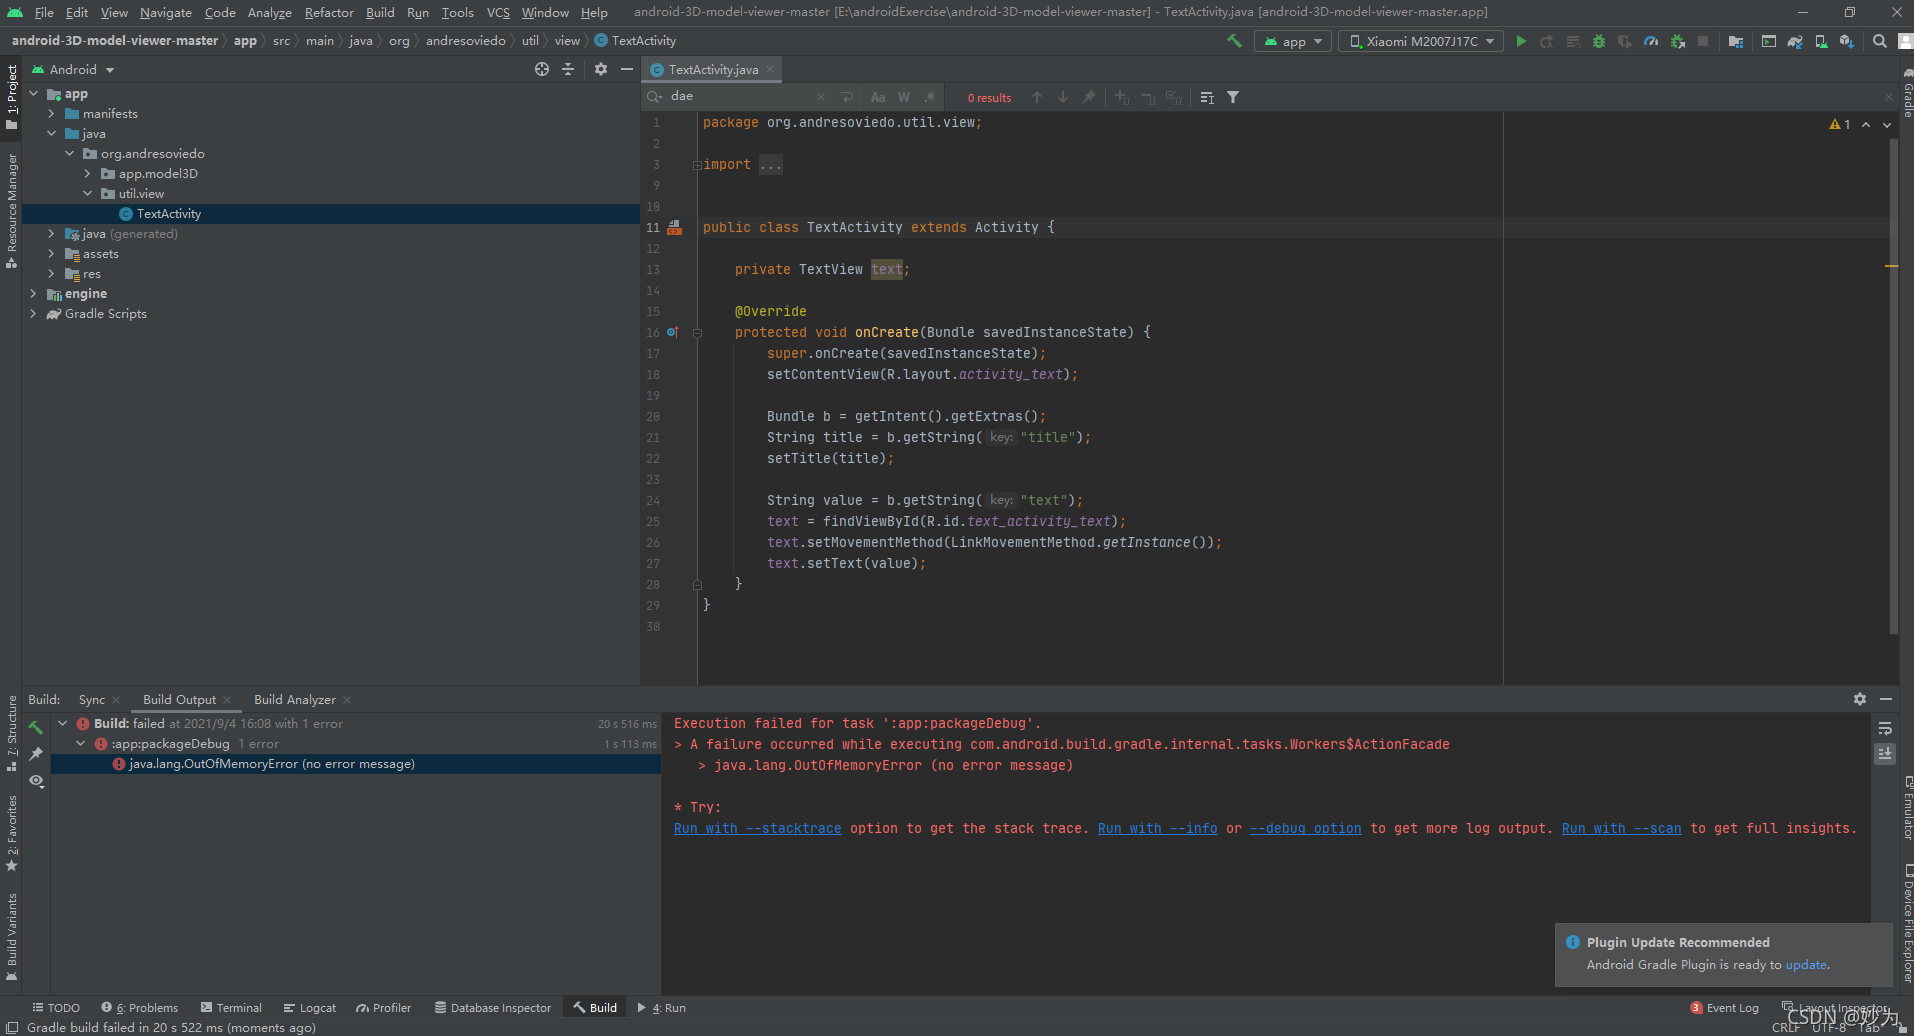Click scroll to end icon in build output
This screenshot has height=1036, width=1914.
coord(1885,754)
